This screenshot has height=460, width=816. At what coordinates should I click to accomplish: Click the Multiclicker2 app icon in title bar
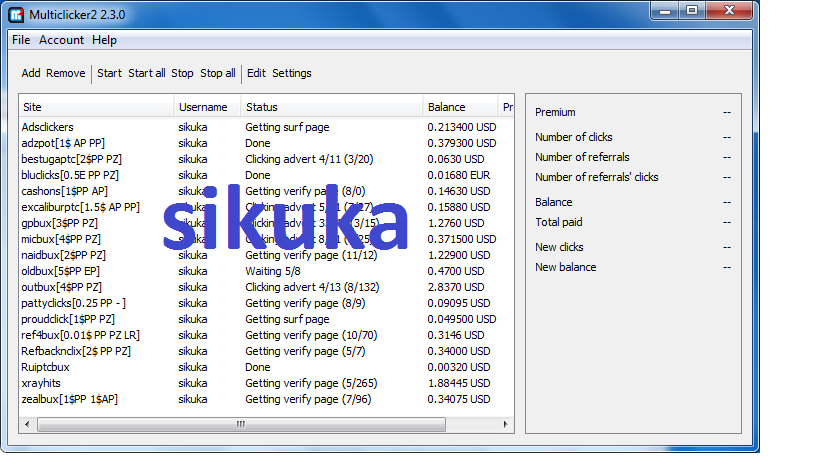click(16, 15)
